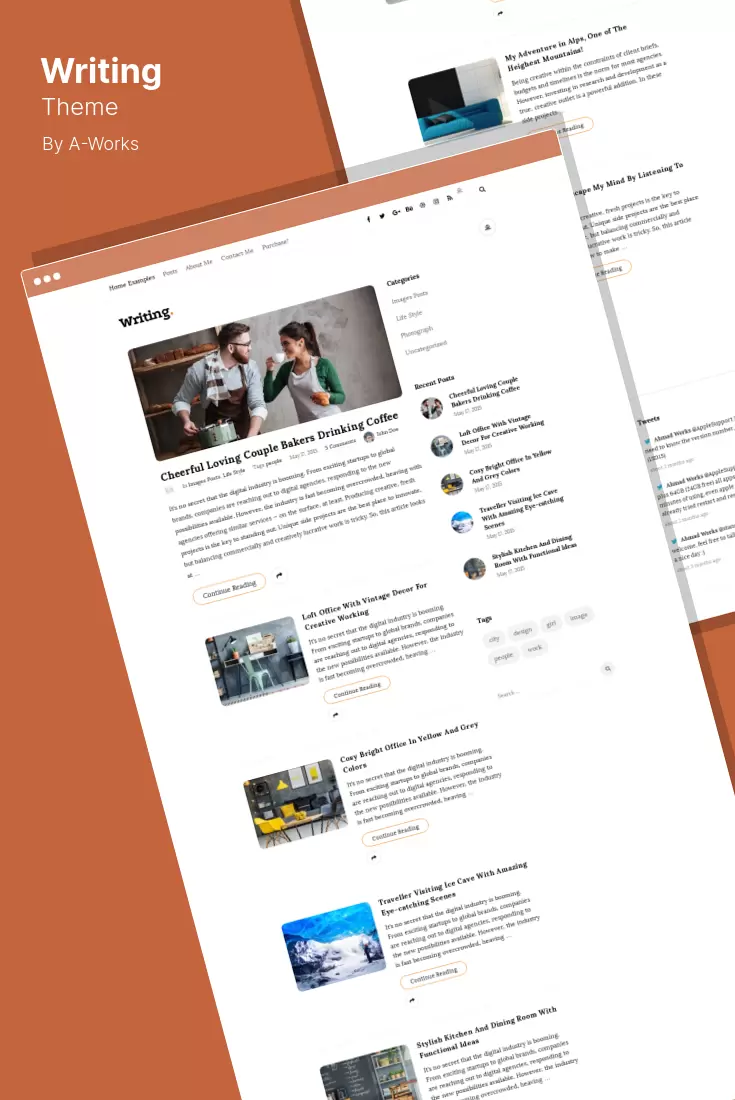Share the Loft Office post
Screen dimensions: 735x1100
[x=335, y=715]
